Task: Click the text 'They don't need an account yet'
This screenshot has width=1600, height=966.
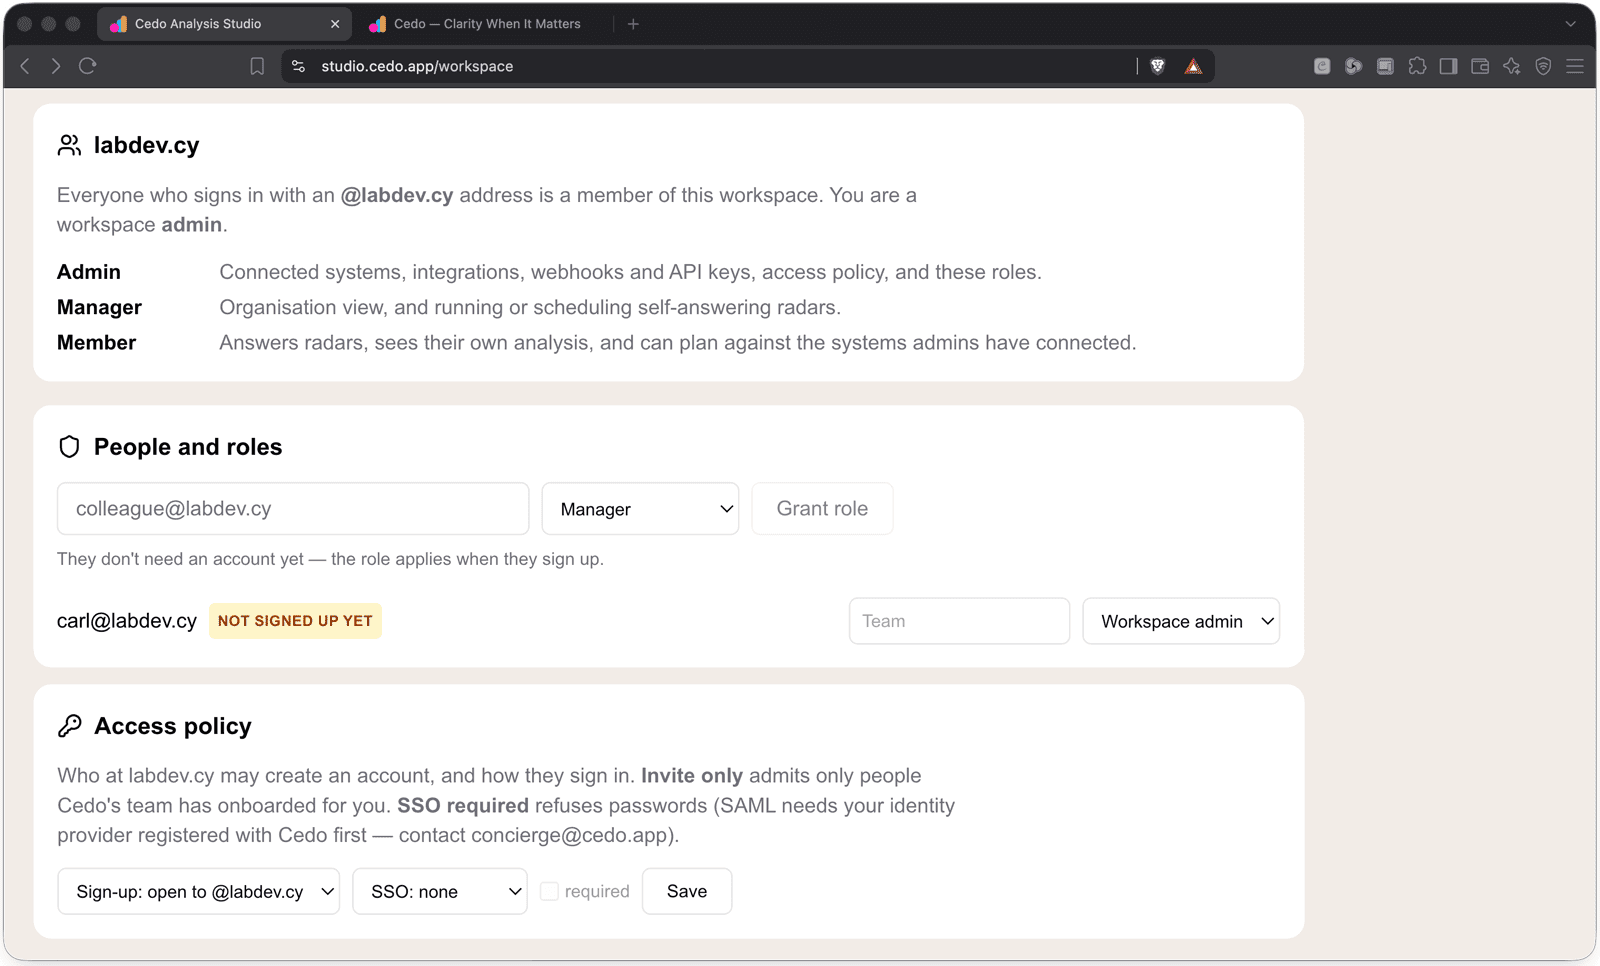Action: (180, 559)
